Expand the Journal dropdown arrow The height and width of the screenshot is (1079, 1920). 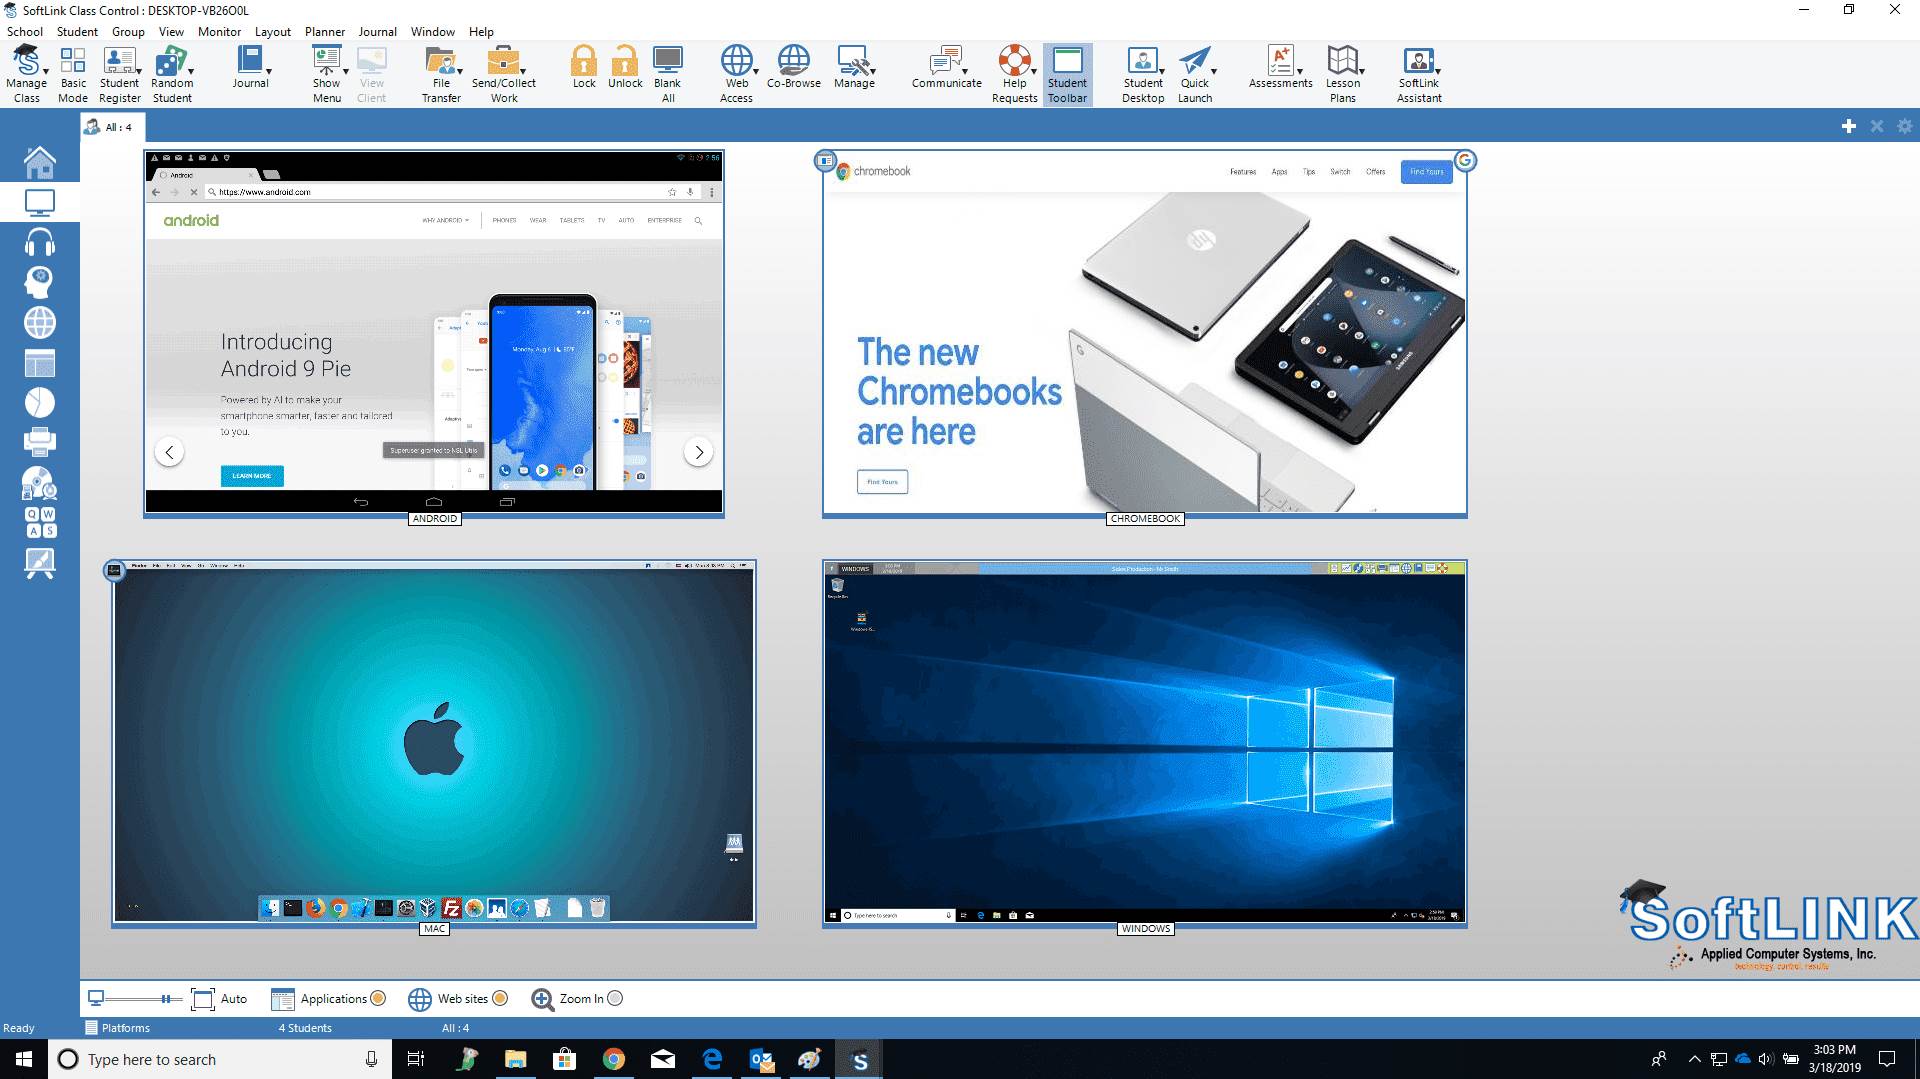269,72
